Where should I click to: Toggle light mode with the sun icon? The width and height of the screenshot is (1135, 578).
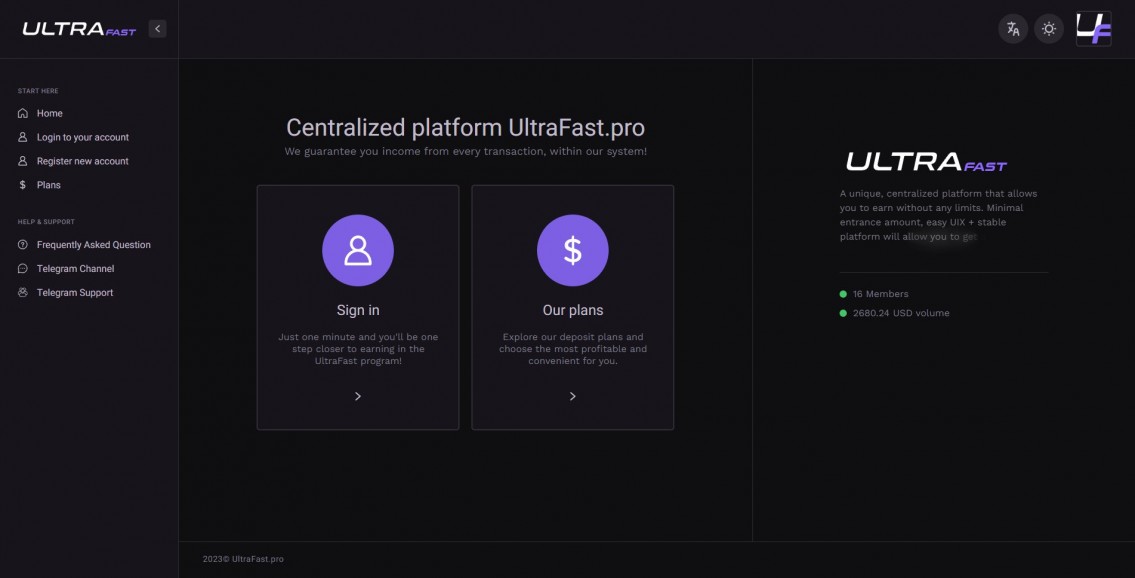1049,29
